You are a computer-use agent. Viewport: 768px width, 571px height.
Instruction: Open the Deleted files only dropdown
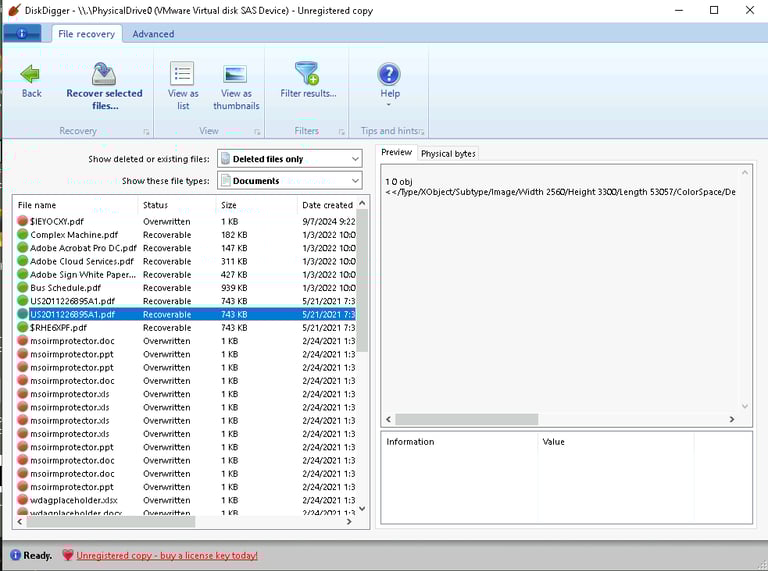pyautogui.click(x=290, y=159)
